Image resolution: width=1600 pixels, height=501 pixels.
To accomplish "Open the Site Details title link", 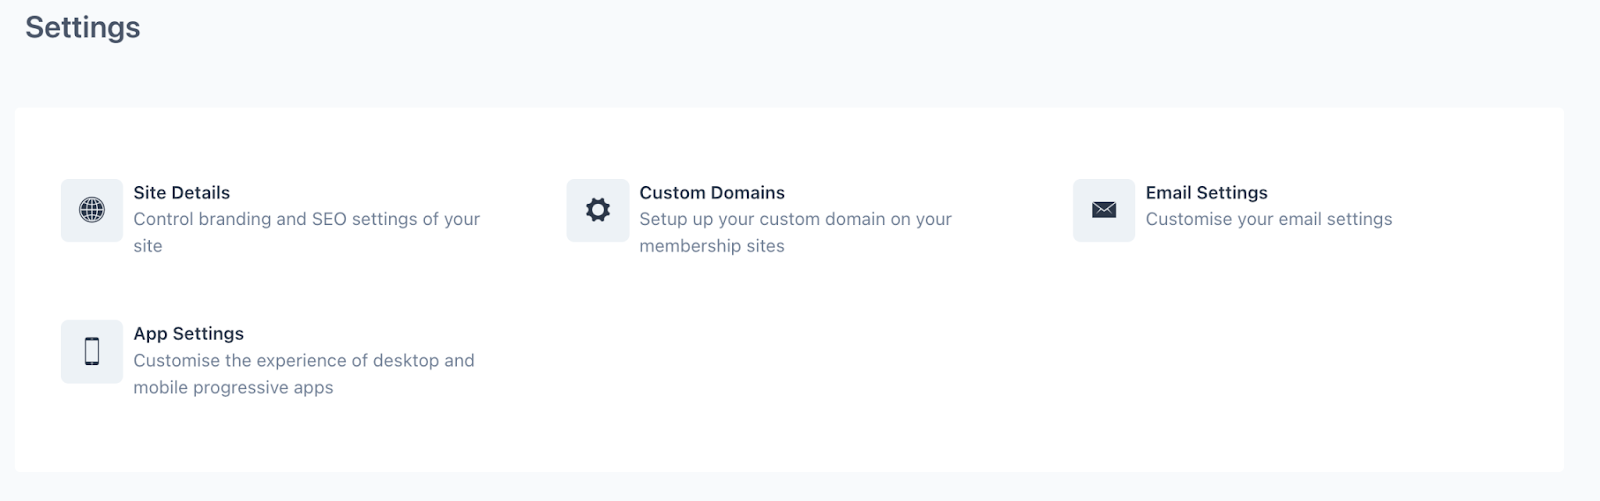I will [181, 192].
